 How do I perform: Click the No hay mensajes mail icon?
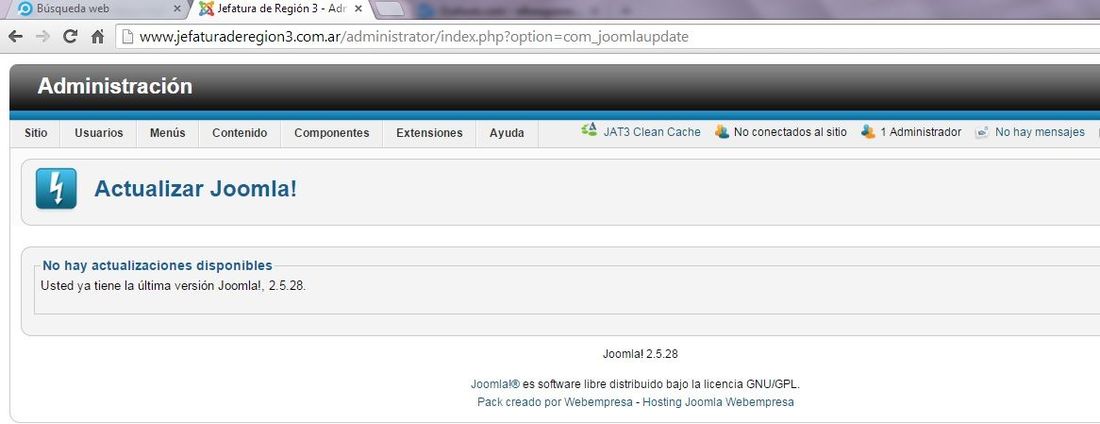tap(982, 132)
